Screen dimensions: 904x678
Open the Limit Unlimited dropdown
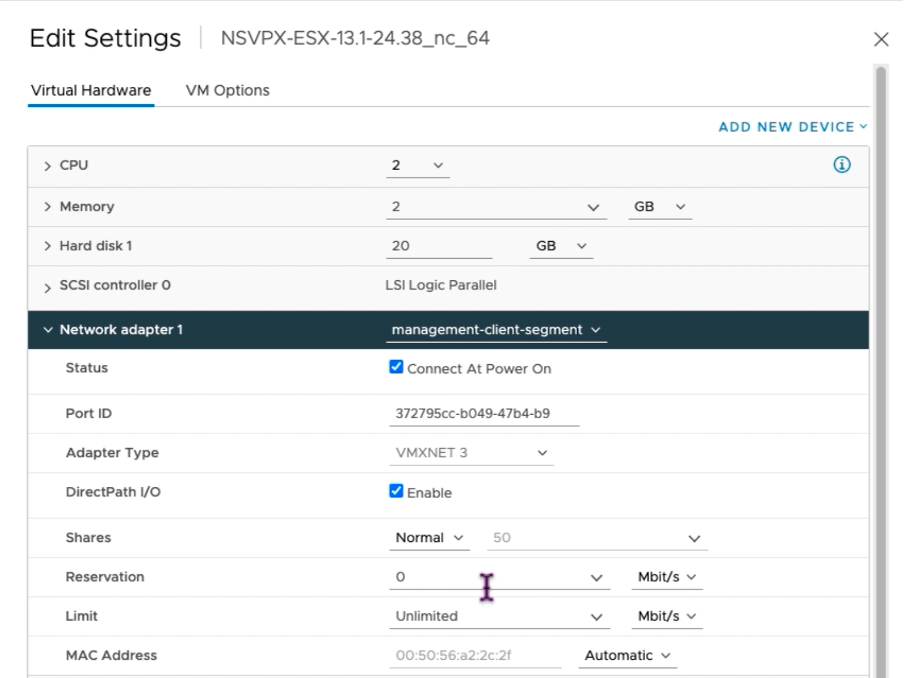click(499, 616)
